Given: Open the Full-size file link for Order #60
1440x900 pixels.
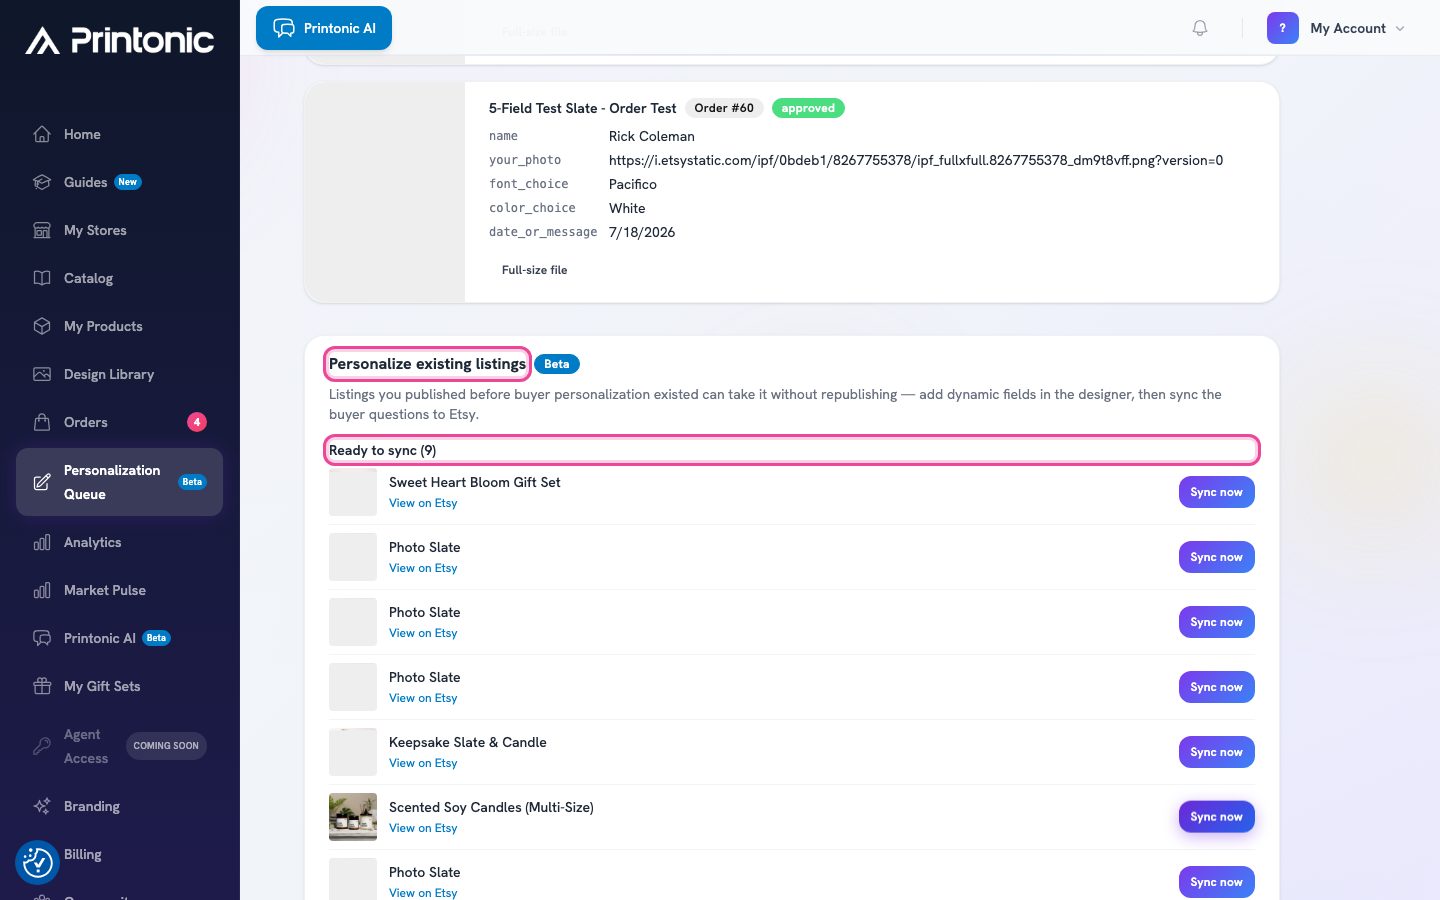Looking at the screenshot, I should [x=534, y=270].
